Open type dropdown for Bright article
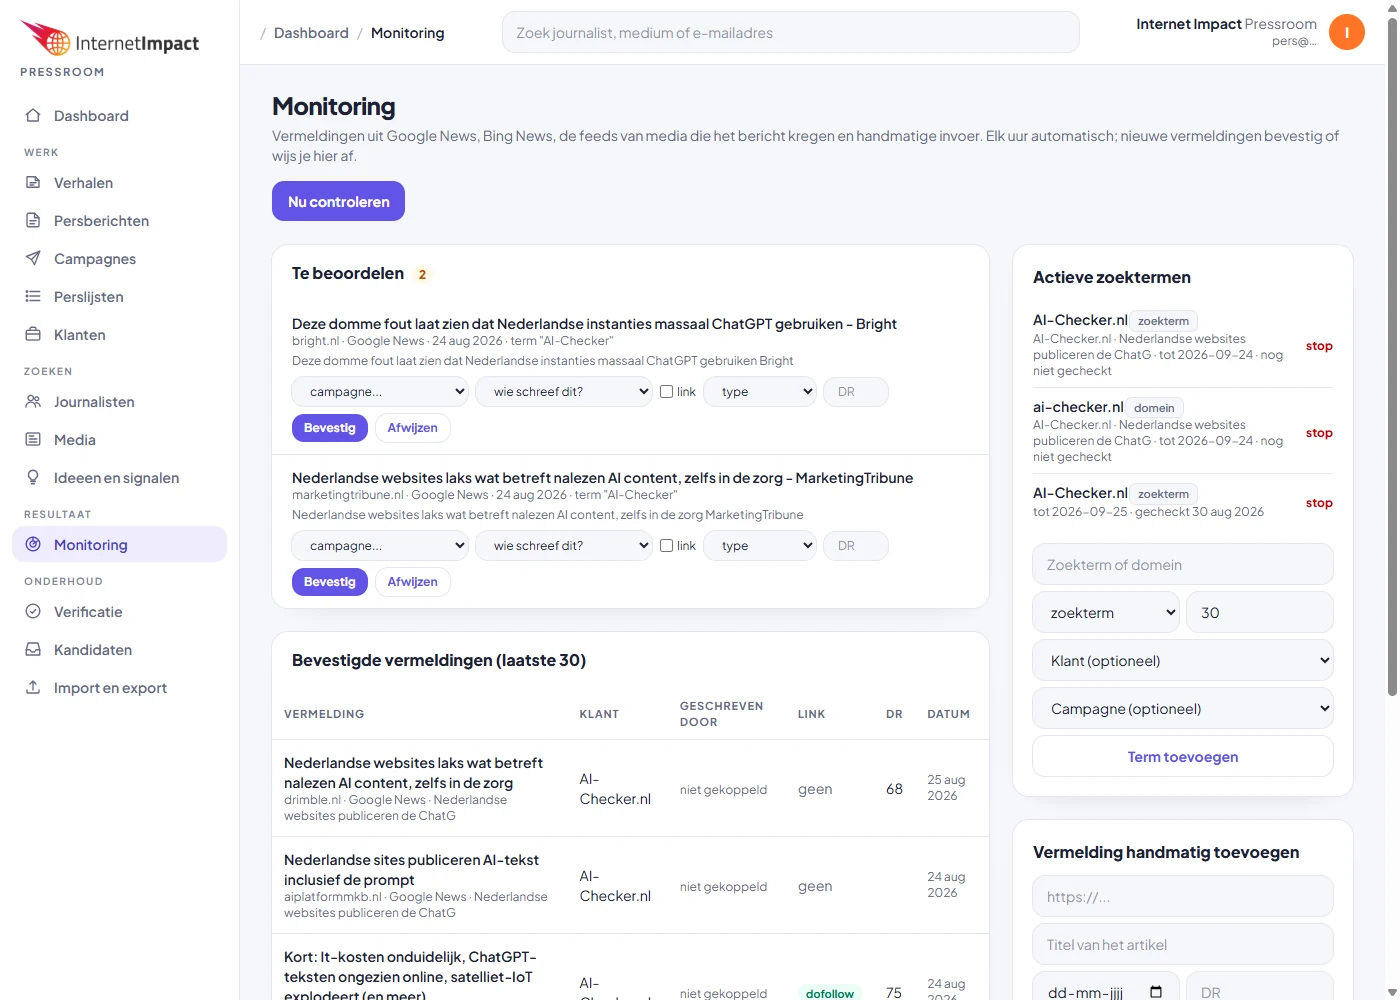The image size is (1400, 1000). coord(761,392)
